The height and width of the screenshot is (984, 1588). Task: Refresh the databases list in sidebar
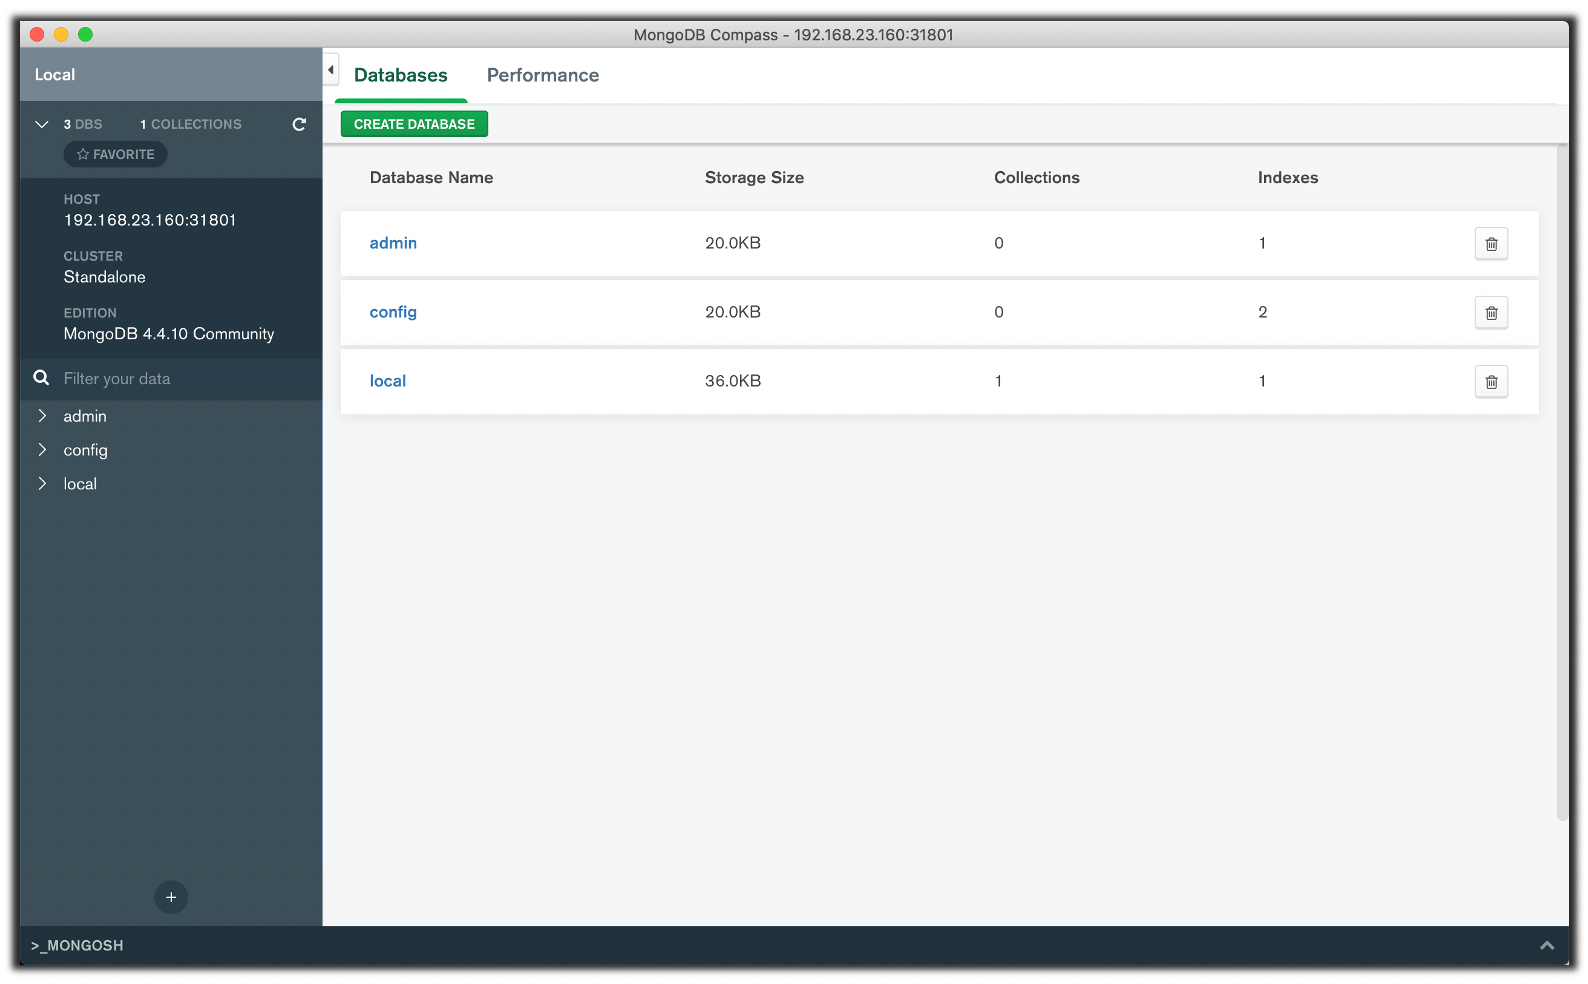[299, 124]
